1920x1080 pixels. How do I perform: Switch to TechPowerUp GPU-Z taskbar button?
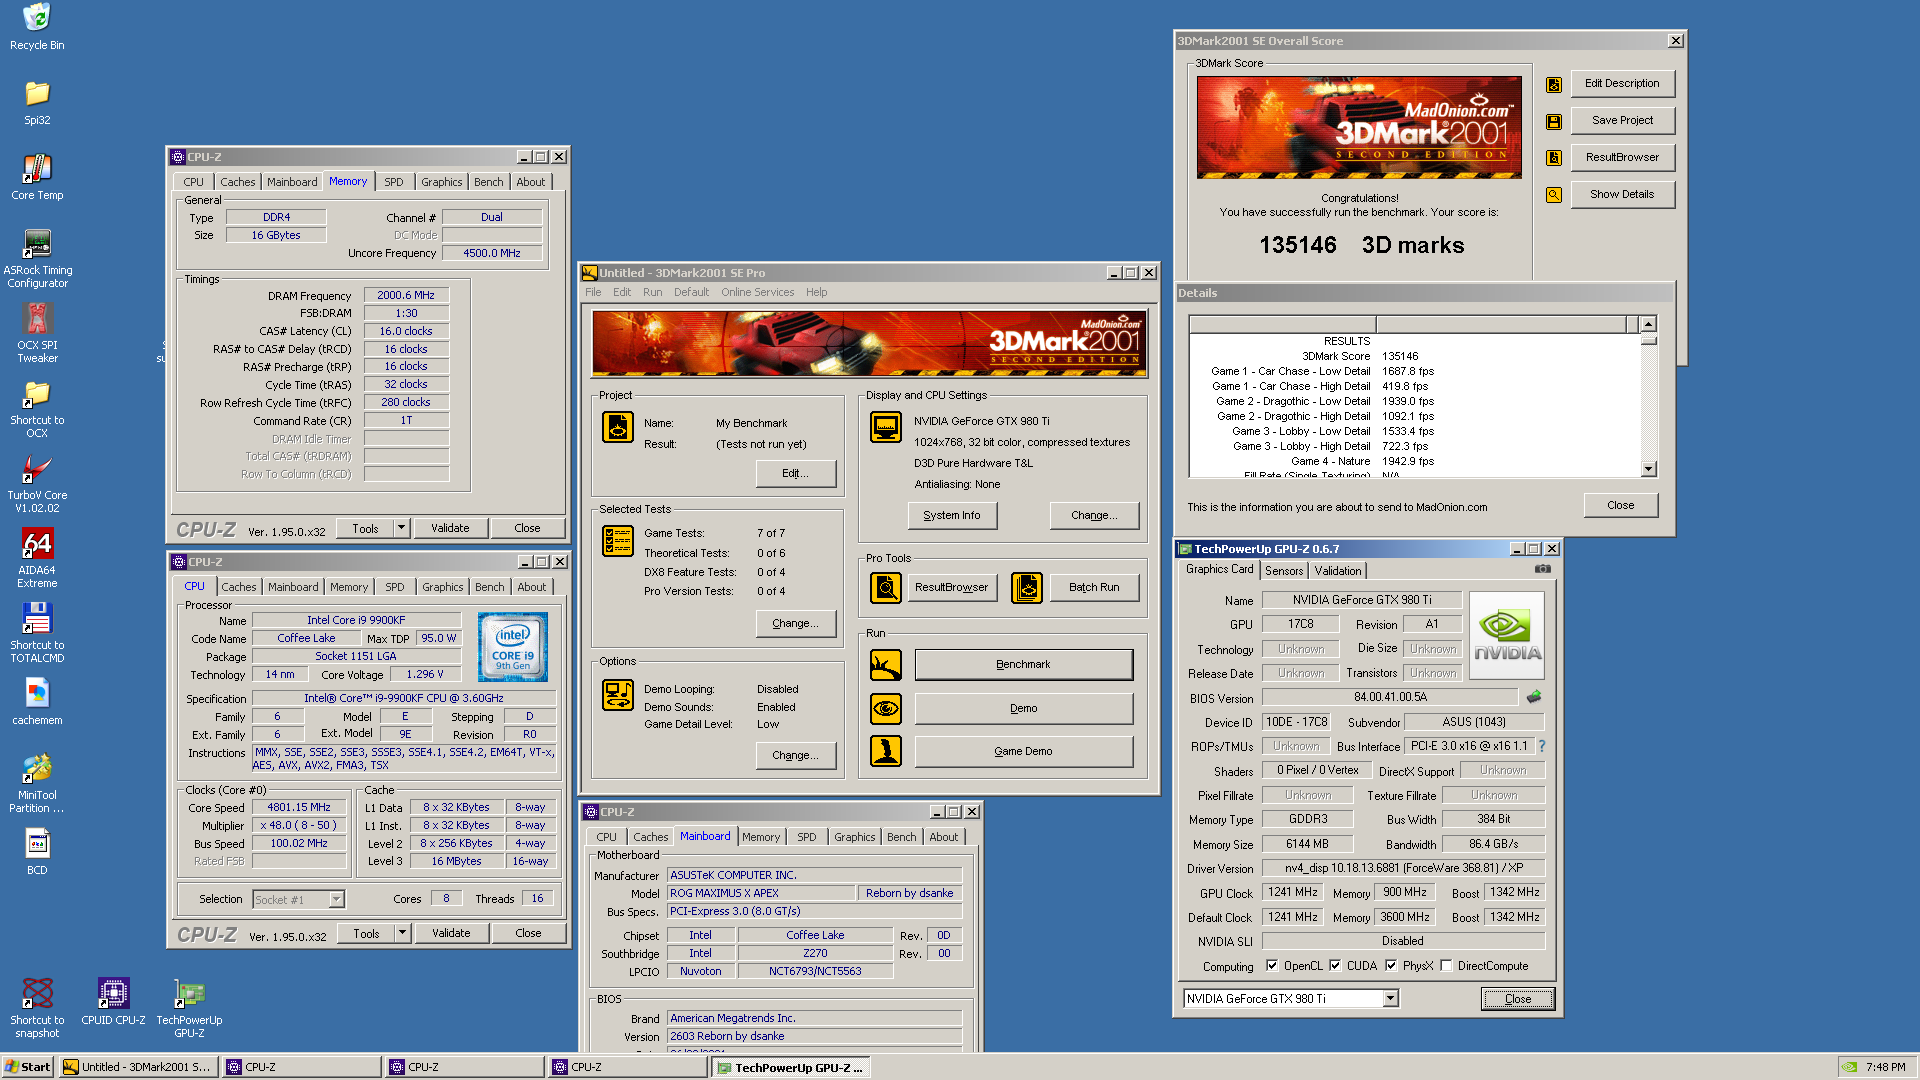pyautogui.click(x=790, y=1068)
